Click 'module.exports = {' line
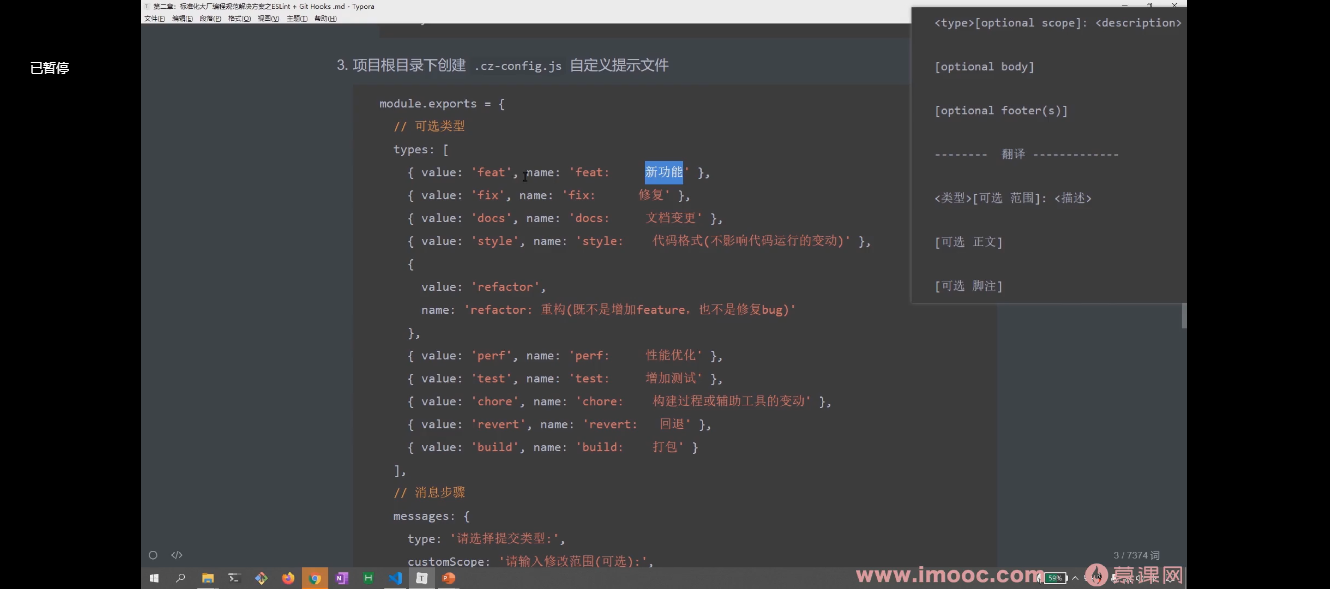The image size is (1330, 589). (x=442, y=104)
